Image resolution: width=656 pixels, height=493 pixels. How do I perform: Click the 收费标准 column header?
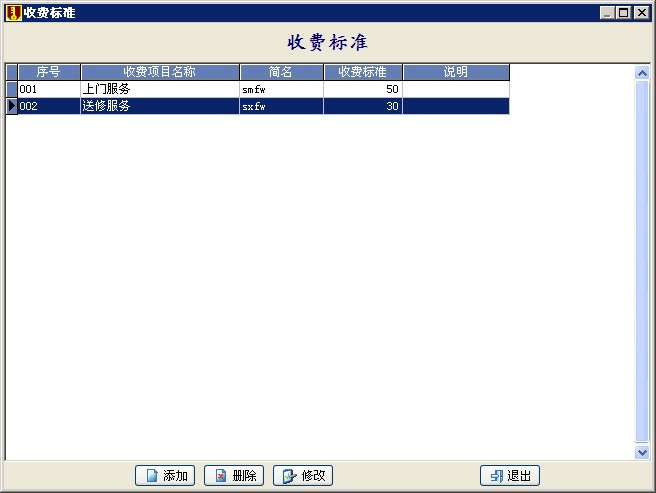pyautogui.click(x=362, y=72)
